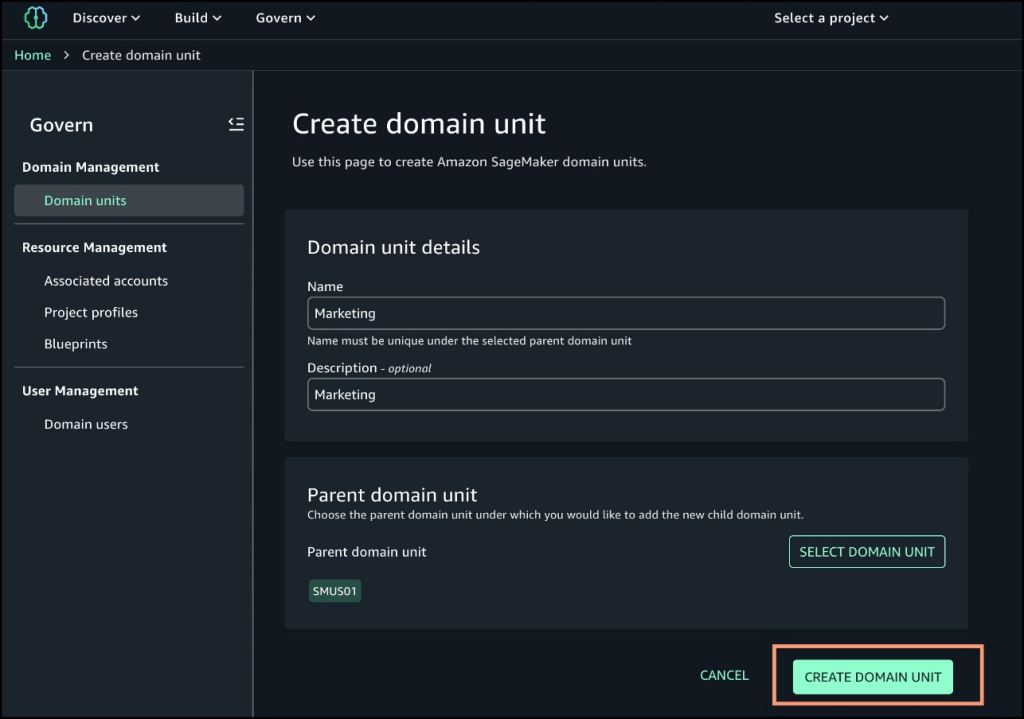1024x719 pixels.
Task: Open the Select a project dropdown
Action: [830, 18]
